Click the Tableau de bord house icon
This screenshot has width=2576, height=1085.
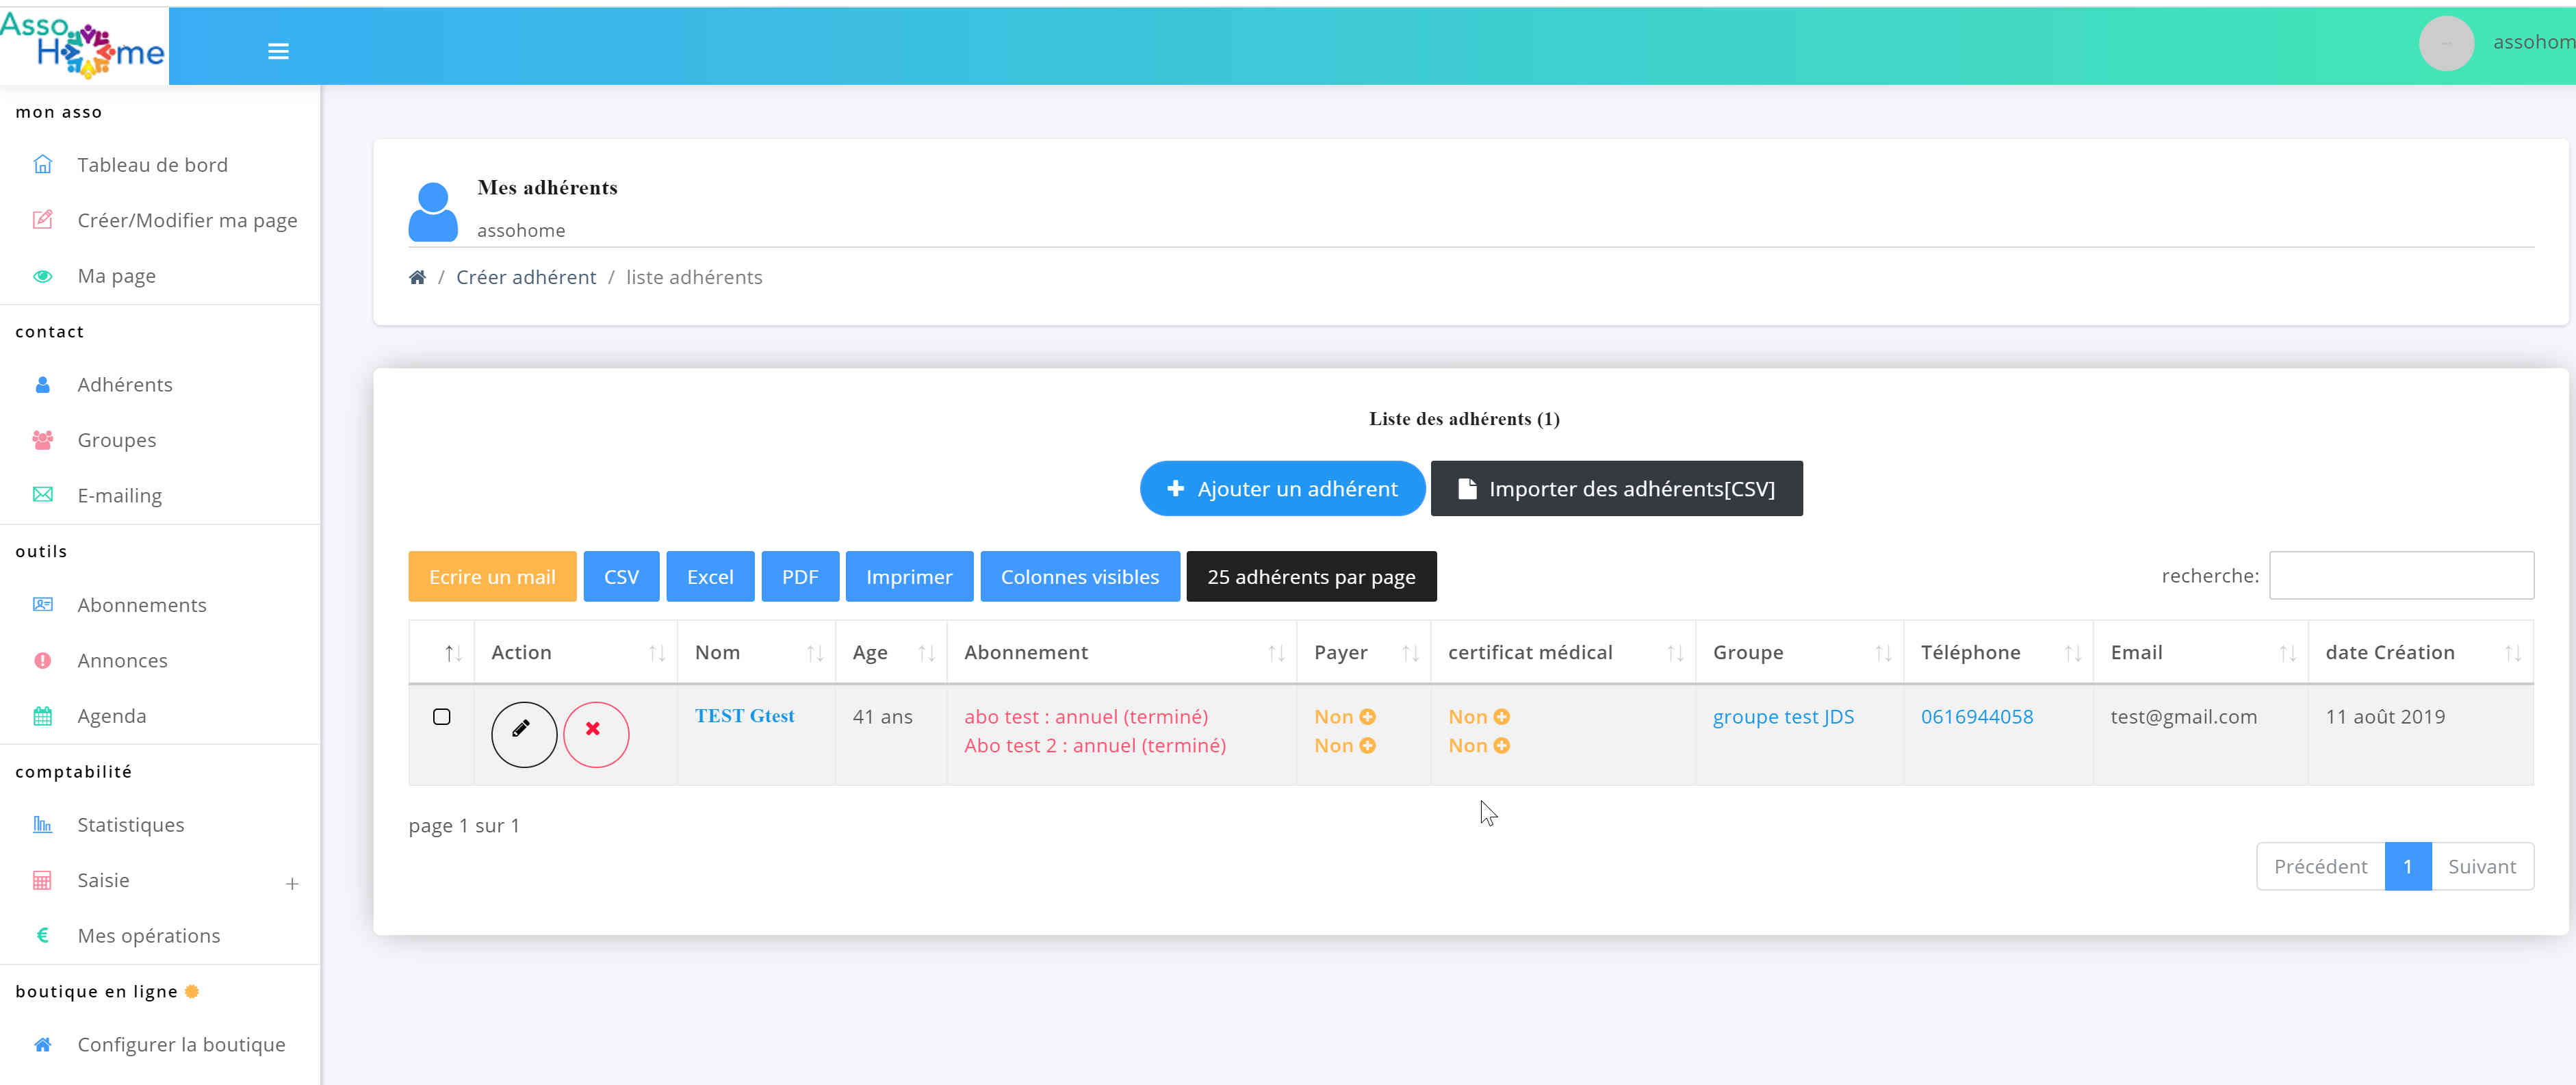(x=42, y=164)
